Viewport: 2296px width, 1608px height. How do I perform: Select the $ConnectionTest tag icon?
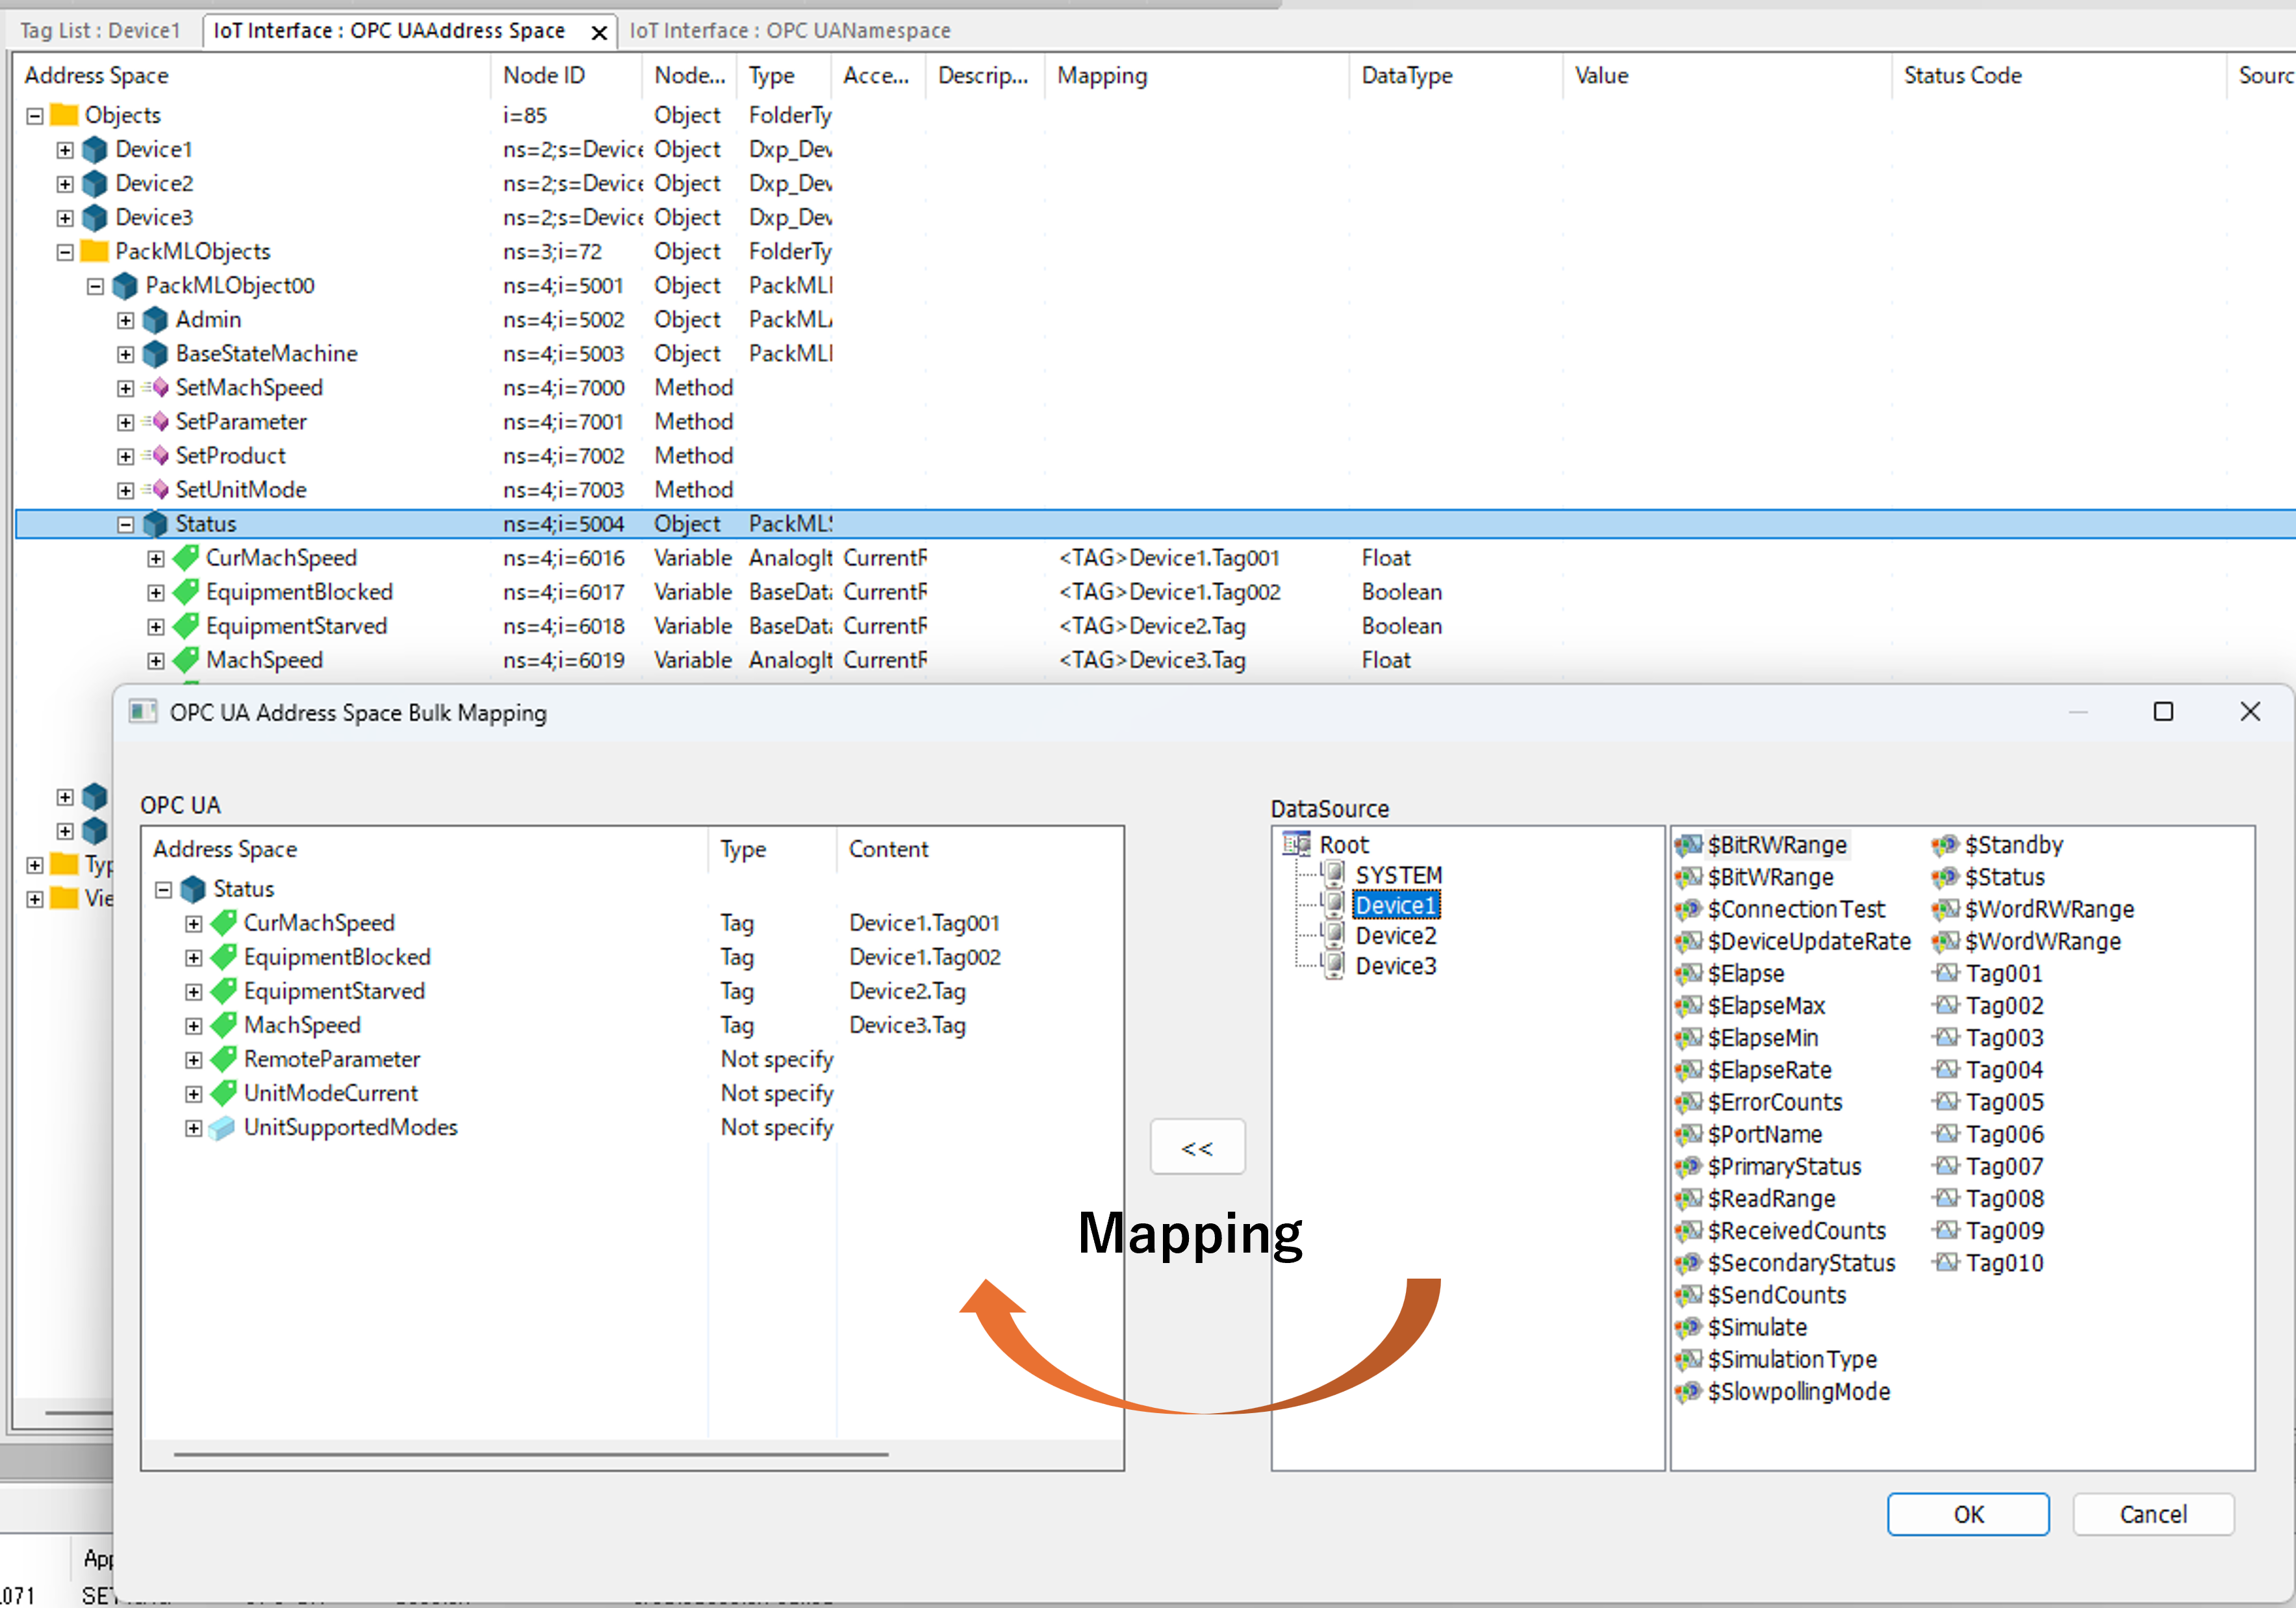point(1688,910)
